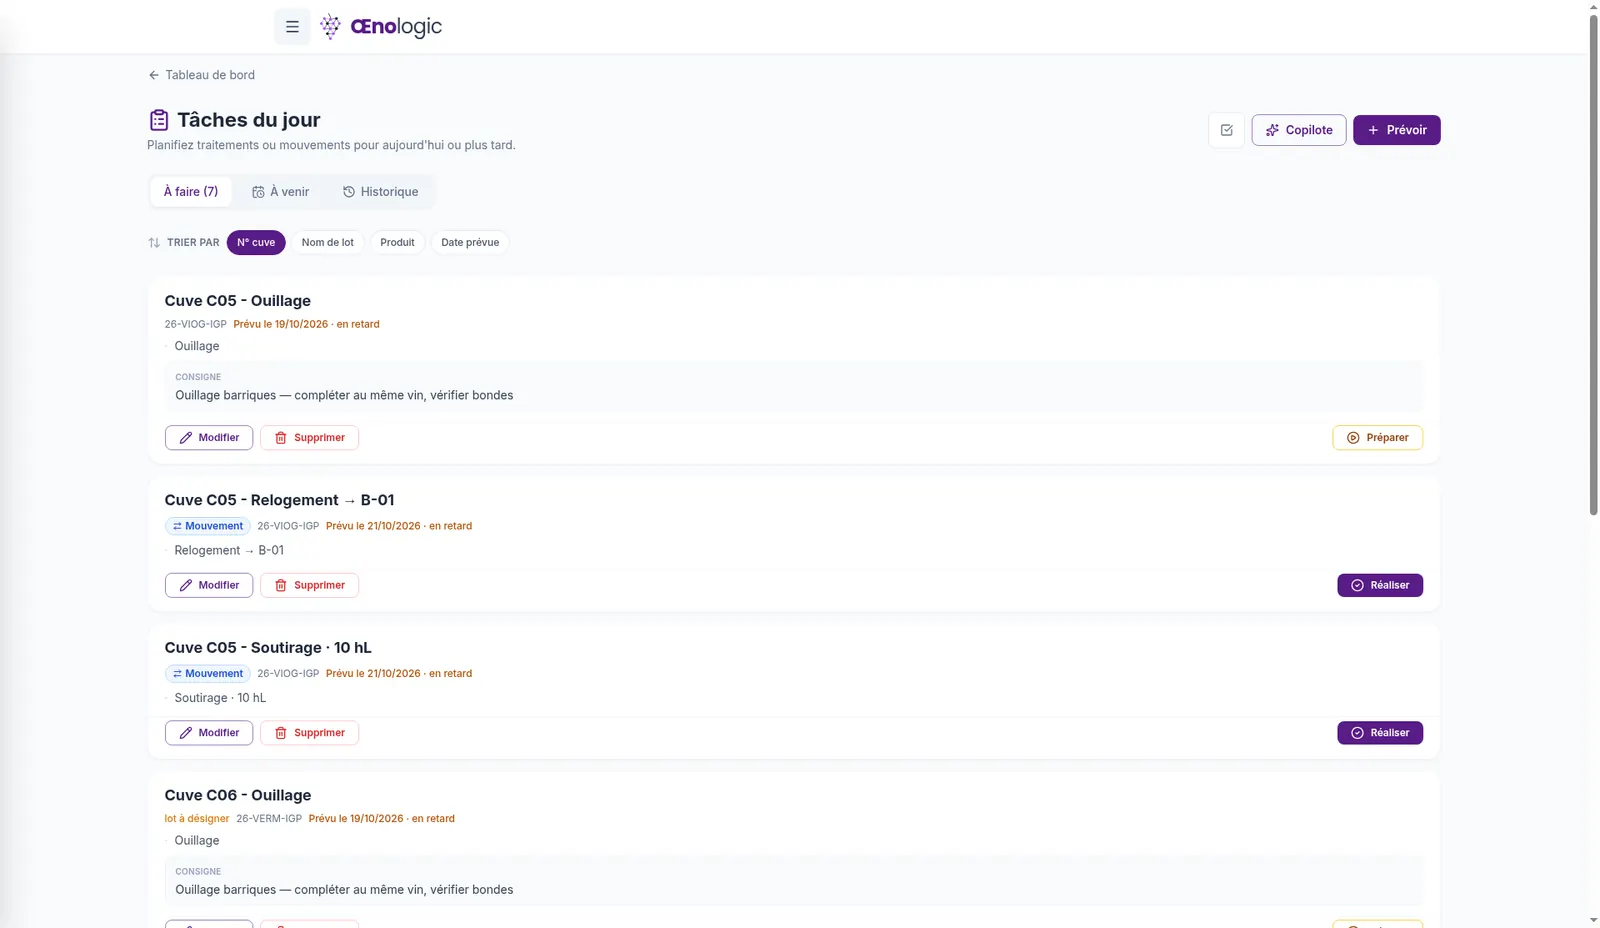Sort tasks by Produit
The image size is (1600, 928).
pyautogui.click(x=397, y=243)
